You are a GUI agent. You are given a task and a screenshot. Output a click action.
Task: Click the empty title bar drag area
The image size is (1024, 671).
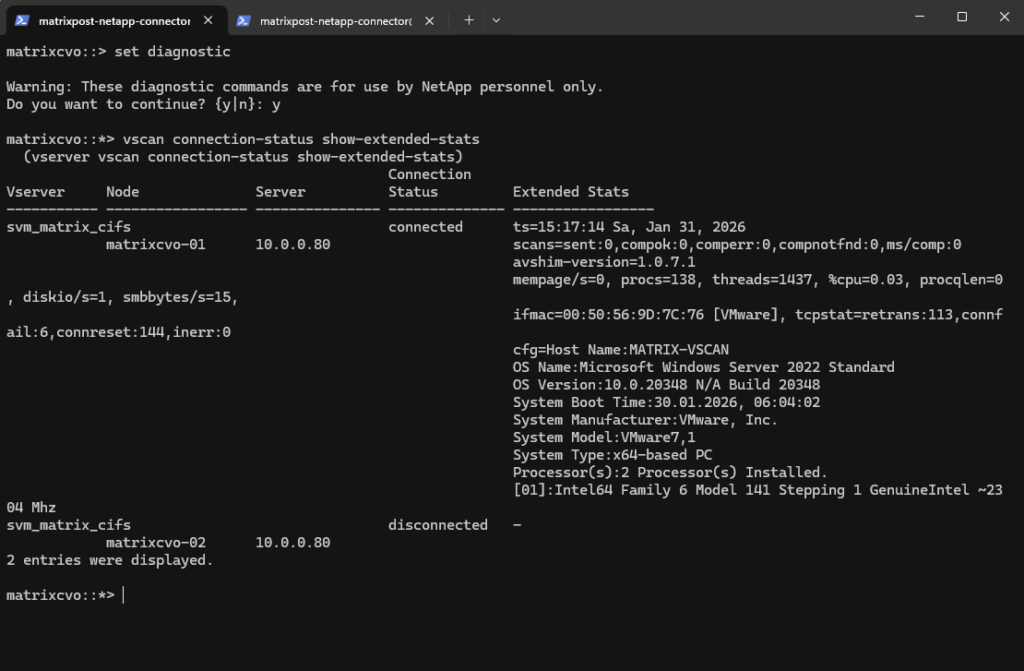(700, 18)
